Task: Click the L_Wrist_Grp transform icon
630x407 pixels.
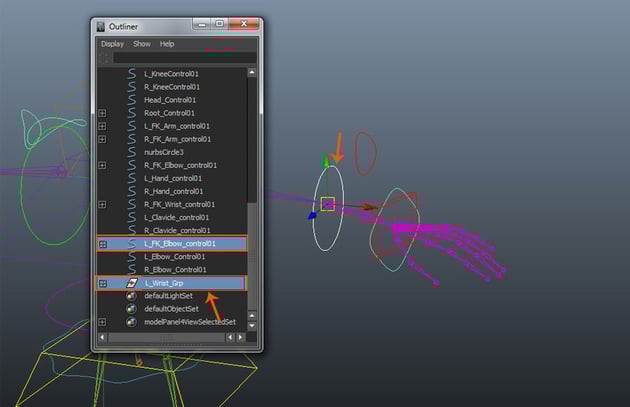Action: tap(131, 283)
